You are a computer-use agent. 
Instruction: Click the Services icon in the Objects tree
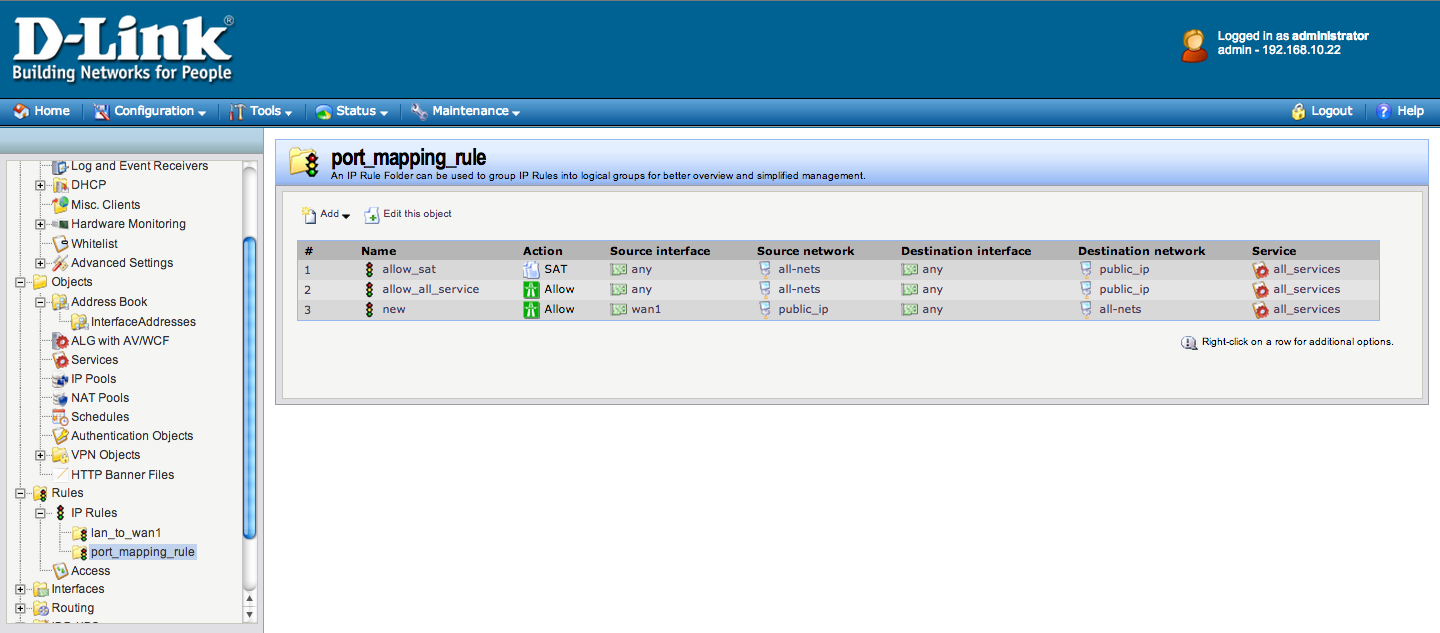click(x=60, y=360)
